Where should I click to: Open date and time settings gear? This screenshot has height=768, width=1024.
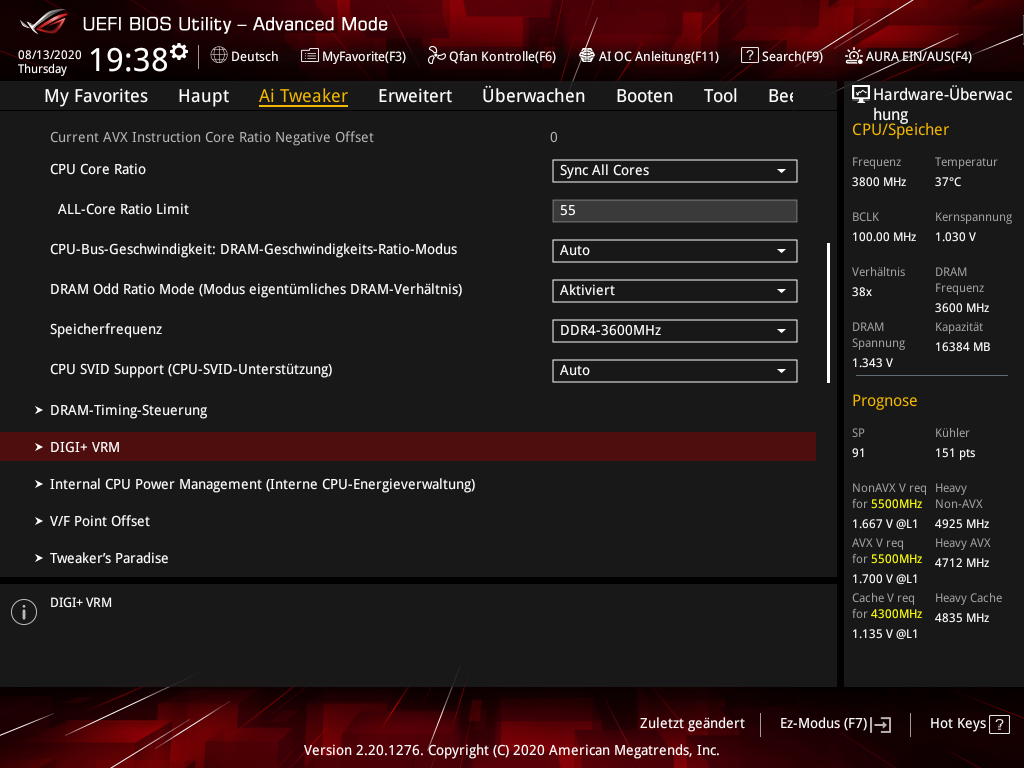pyautogui.click(x=179, y=51)
